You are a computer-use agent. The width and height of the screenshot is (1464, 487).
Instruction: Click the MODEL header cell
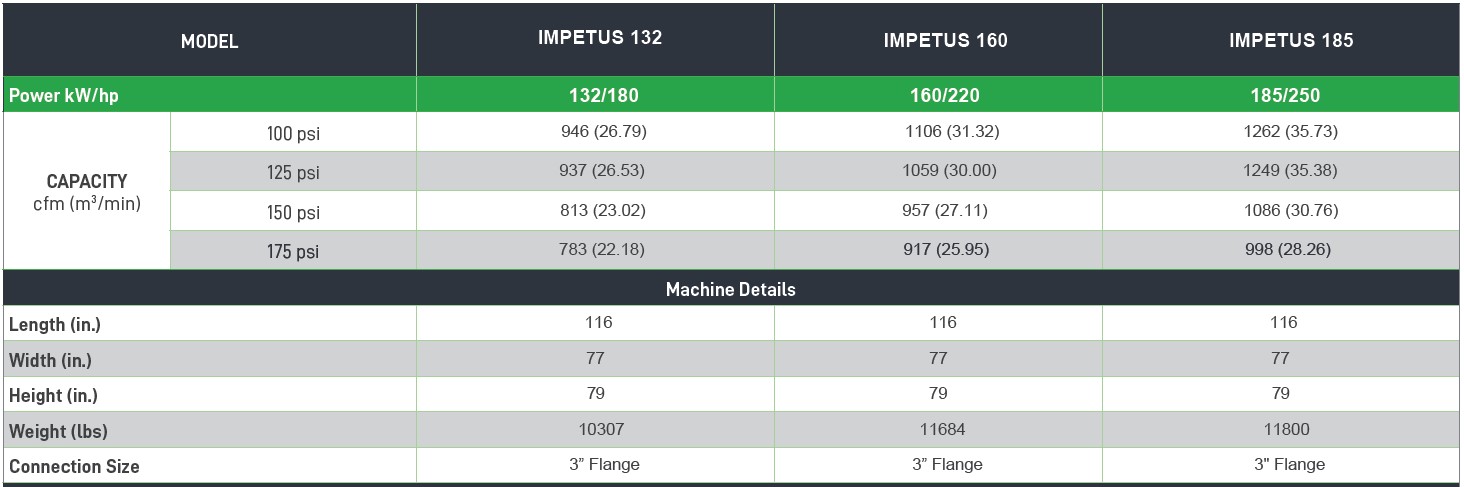209,42
